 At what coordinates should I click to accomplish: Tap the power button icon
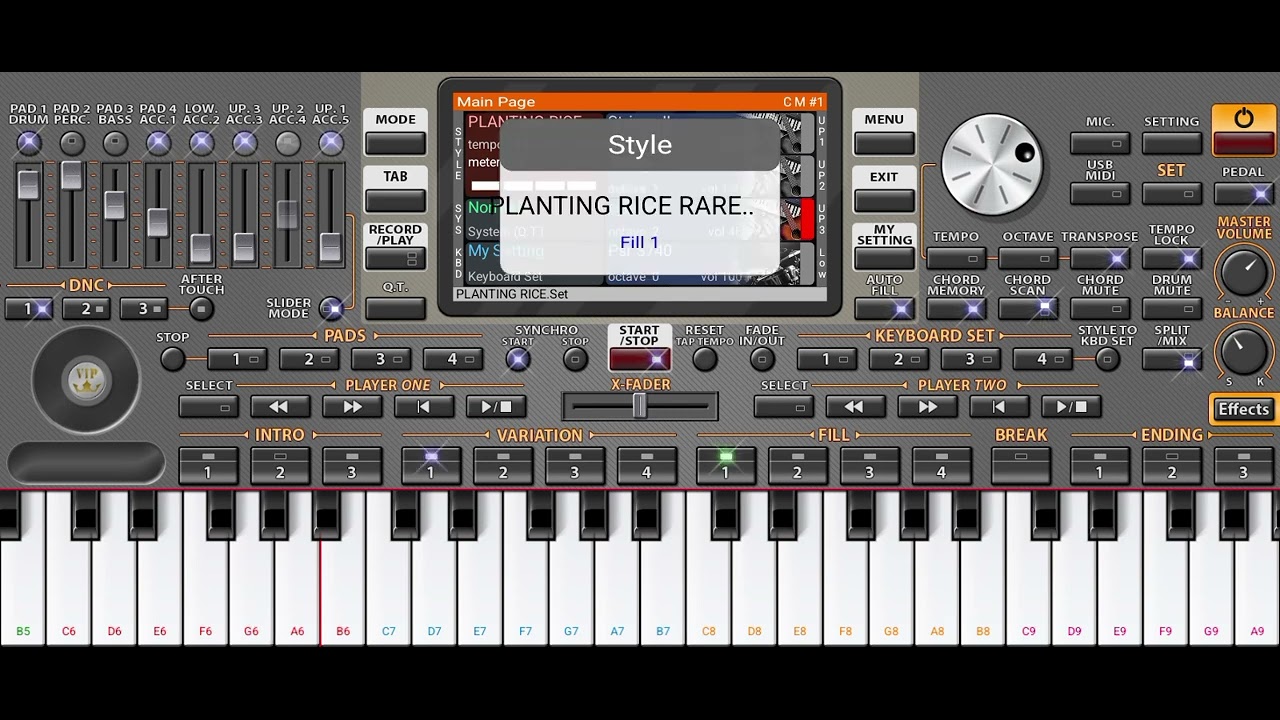[x=1243, y=130]
